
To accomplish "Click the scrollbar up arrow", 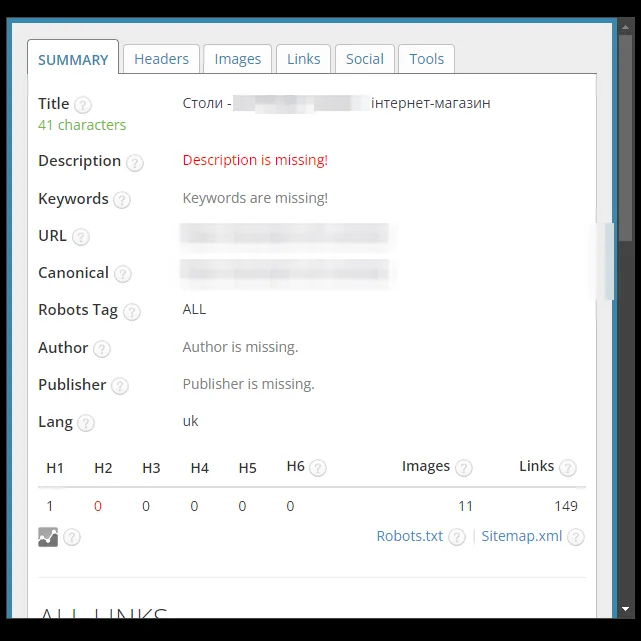I will point(625,27).
